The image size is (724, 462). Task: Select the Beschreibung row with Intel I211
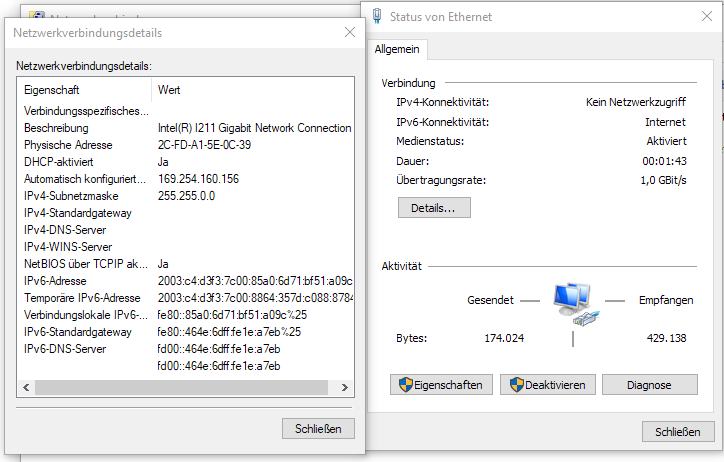(x=186, y=128)
